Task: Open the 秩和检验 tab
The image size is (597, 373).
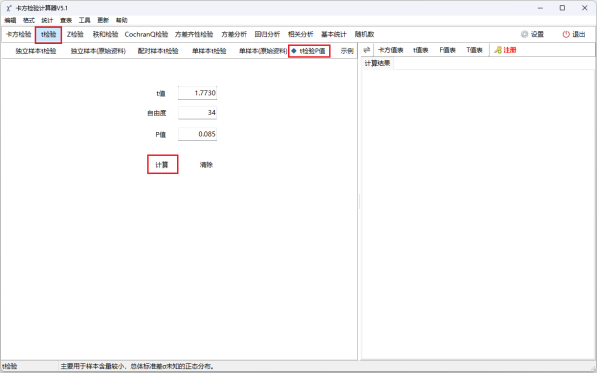Action: tap(105, 34)
